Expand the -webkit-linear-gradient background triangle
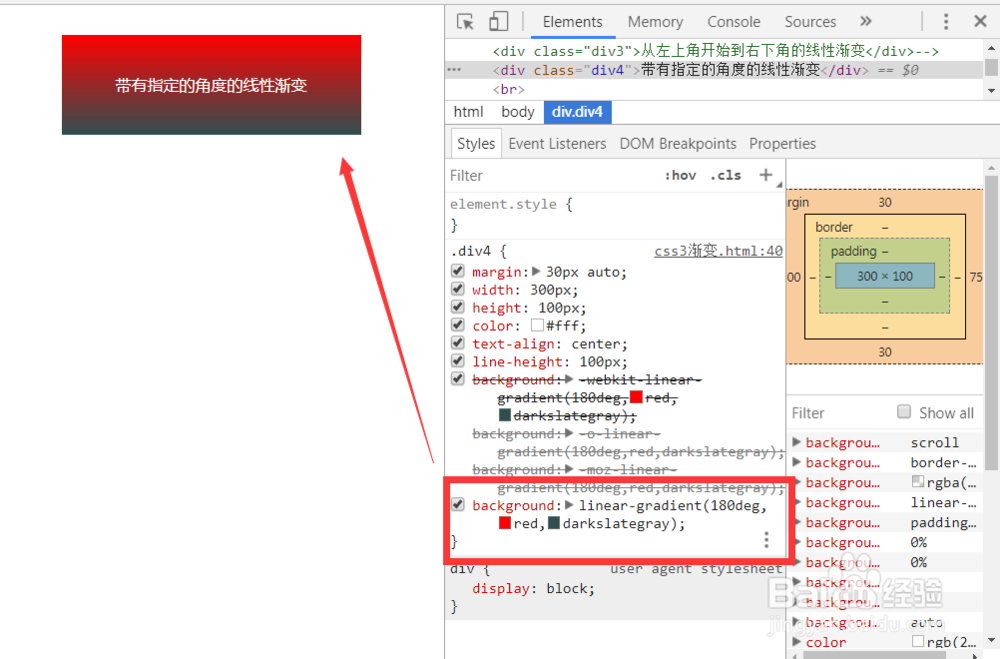This screenshot has width=1000, height=659. click(569, 379)
